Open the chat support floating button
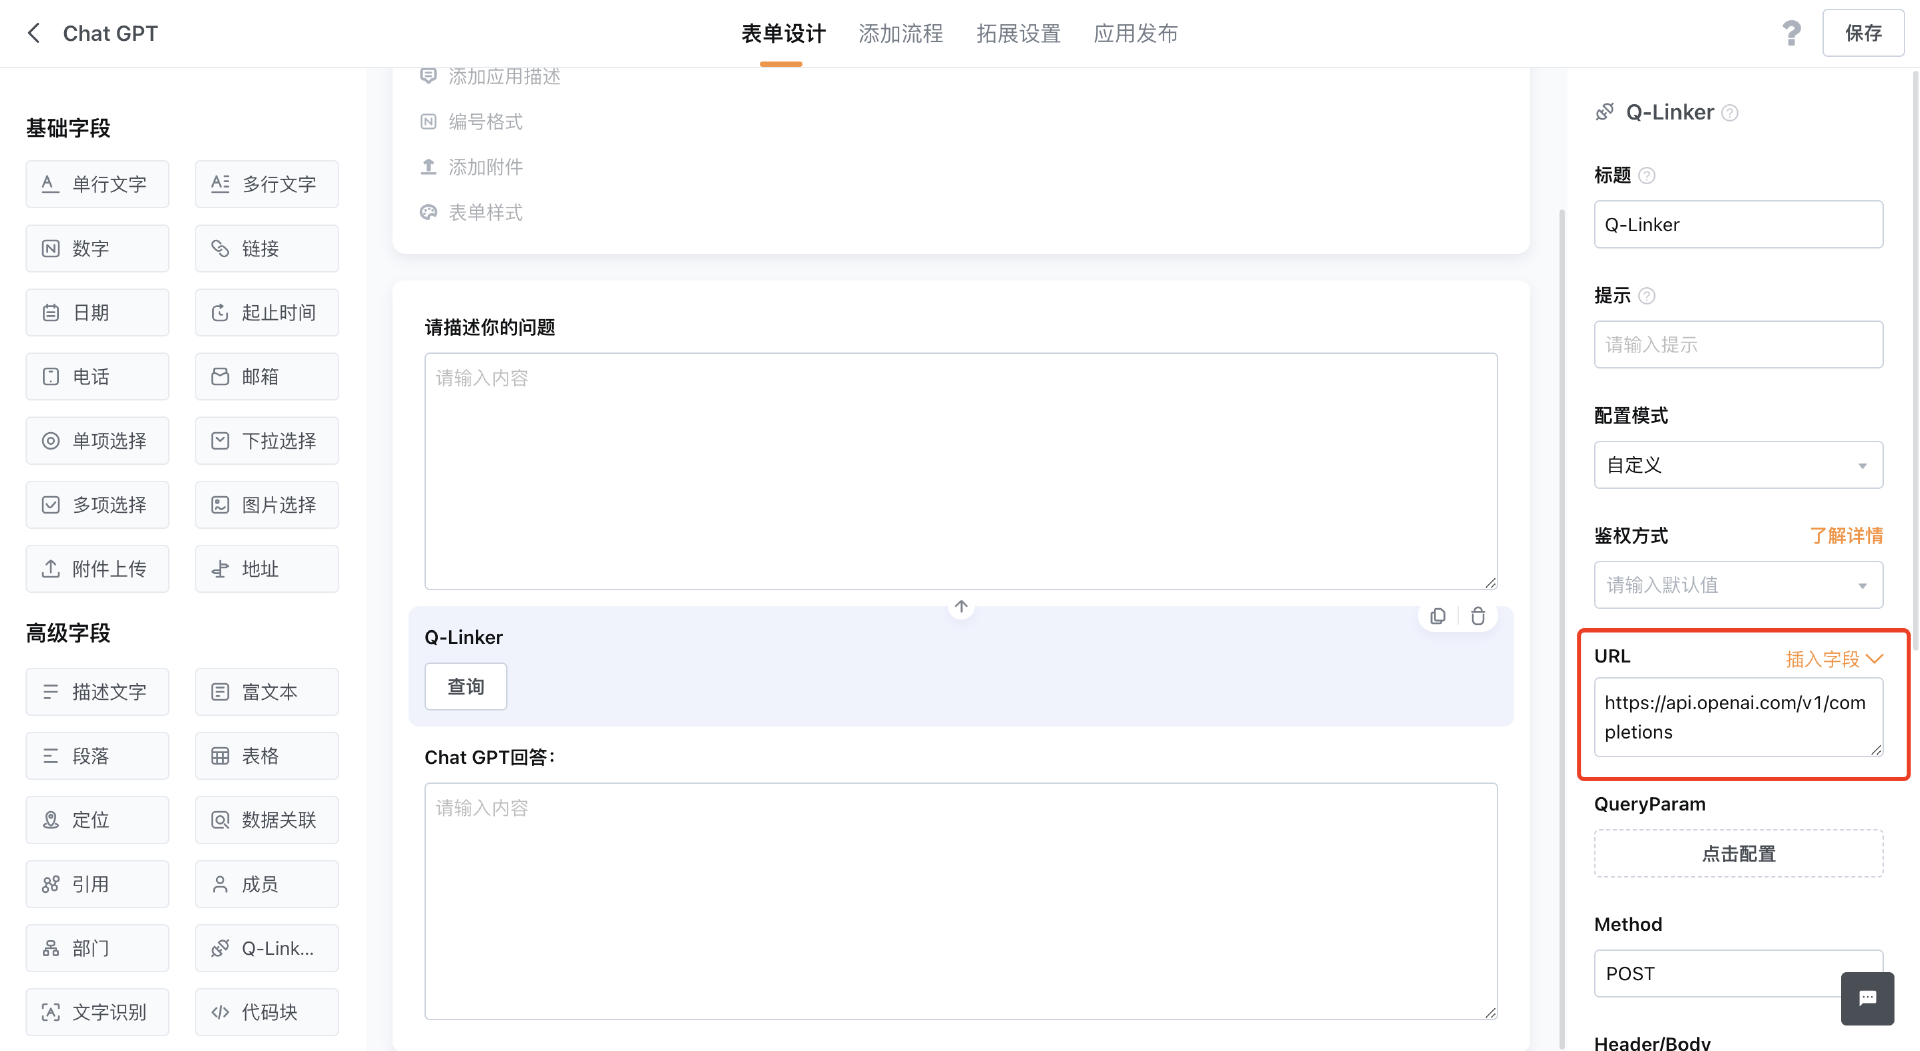This screenshot has width=1920, height=1051. [x=1867, y=998]
